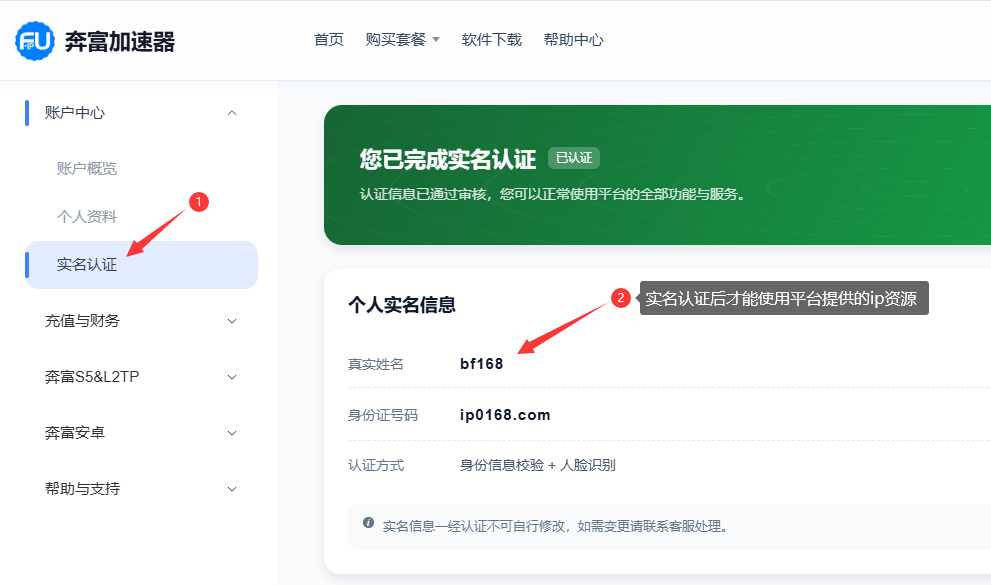
Task: Click the 账户中心 sidebar heading
Action: click(75, 113)
